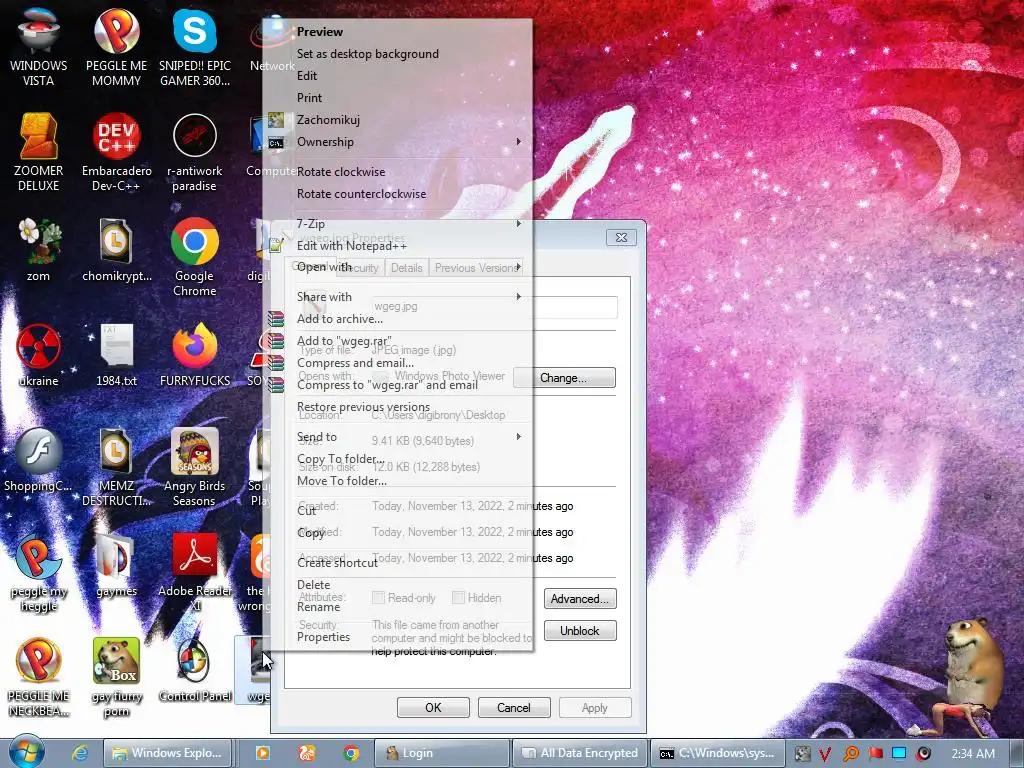Viewport: 1024px width, 768px height.
Task: Choose Delete in the context menu
Action: click(x=398, y=584)
